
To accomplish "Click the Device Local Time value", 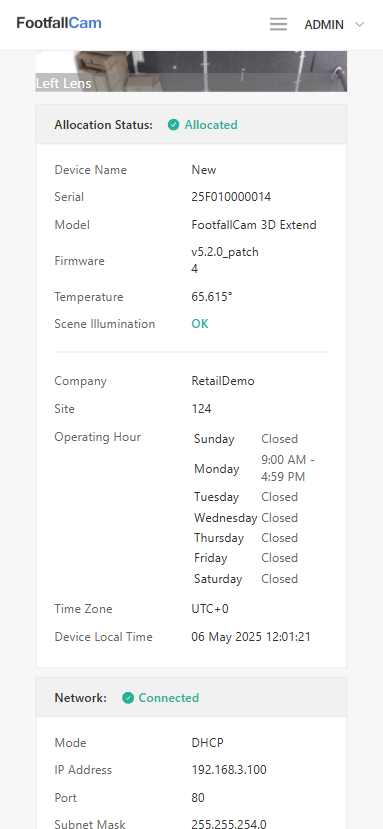I will 251,637.
